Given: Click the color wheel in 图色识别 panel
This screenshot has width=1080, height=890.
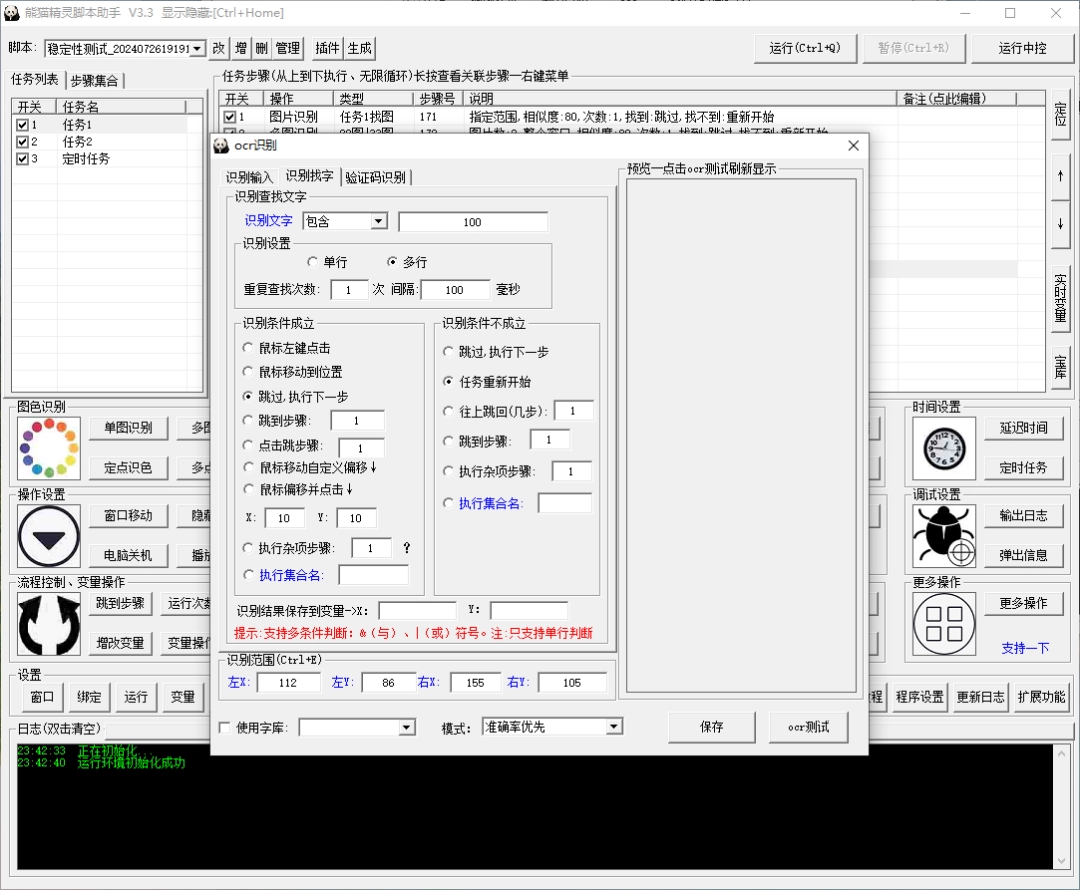Looking at the screenshot, I should click(x=47, y=448).
